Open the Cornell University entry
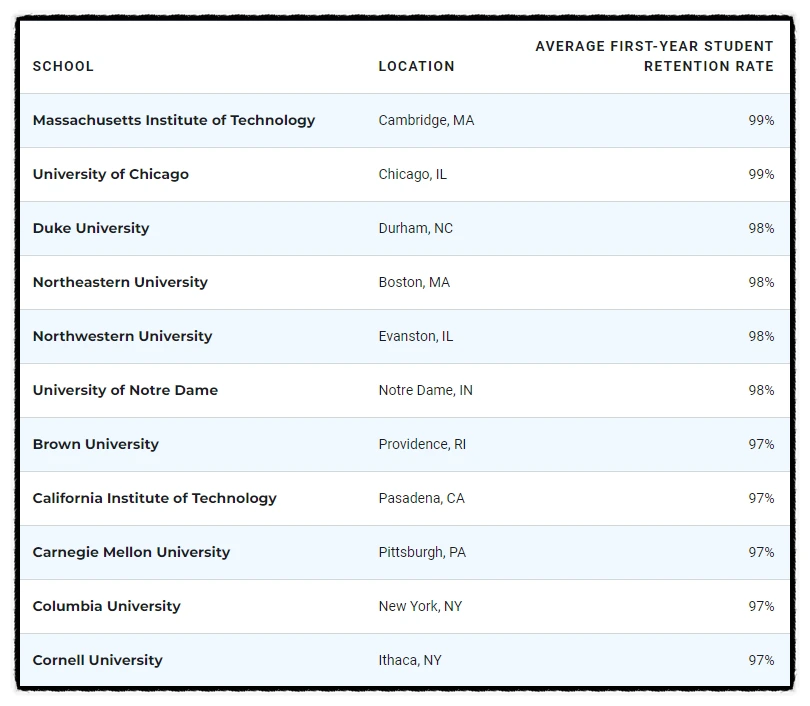This screenshot has width=810, height=706. [x=98, y=660]
